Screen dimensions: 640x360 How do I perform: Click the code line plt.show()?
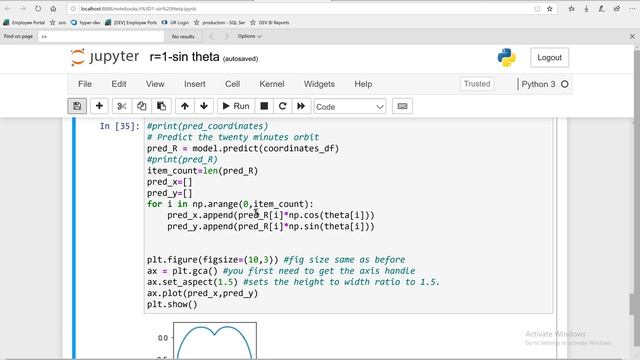click(172, 304)
